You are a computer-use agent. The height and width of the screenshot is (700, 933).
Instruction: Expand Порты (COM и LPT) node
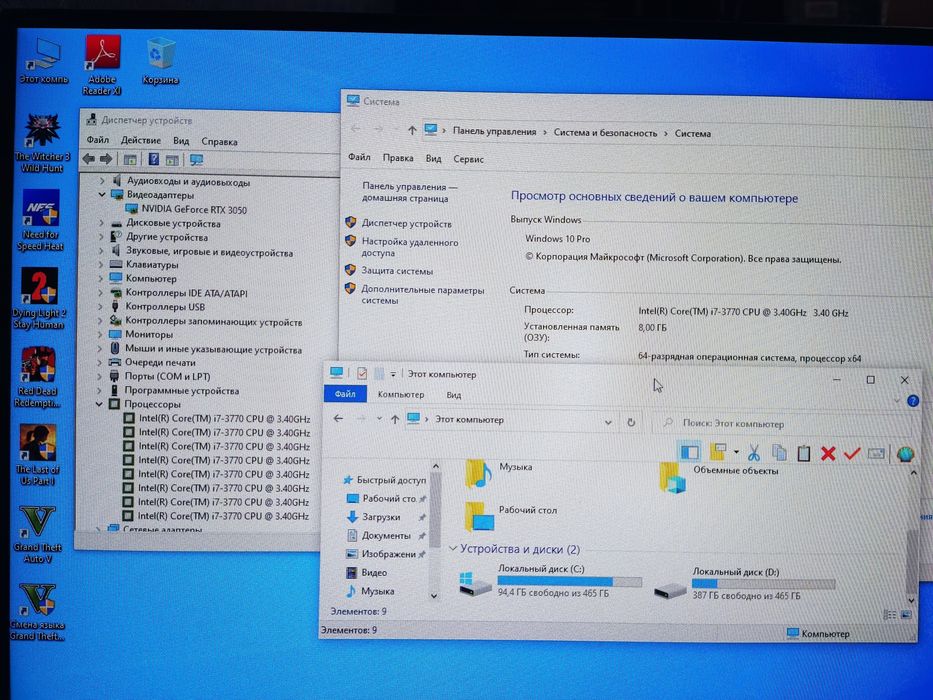99,376
